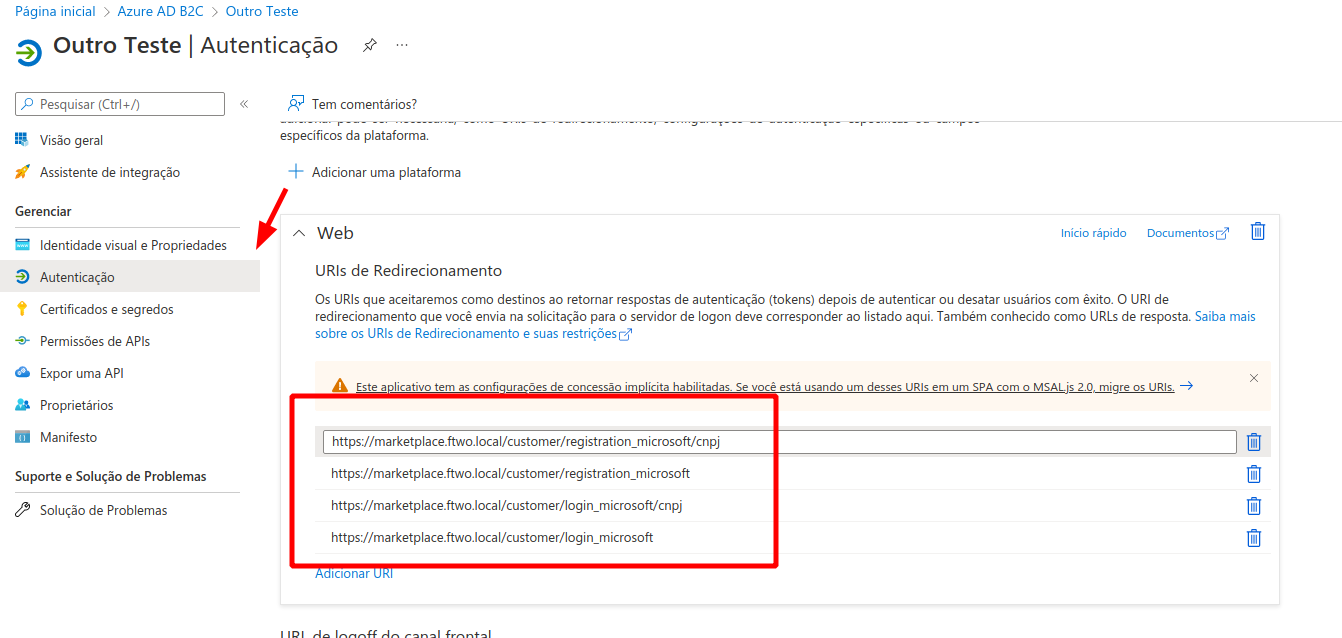Select Autenticação in the sidebar
1342x638 pixels.
pos(130,277)
